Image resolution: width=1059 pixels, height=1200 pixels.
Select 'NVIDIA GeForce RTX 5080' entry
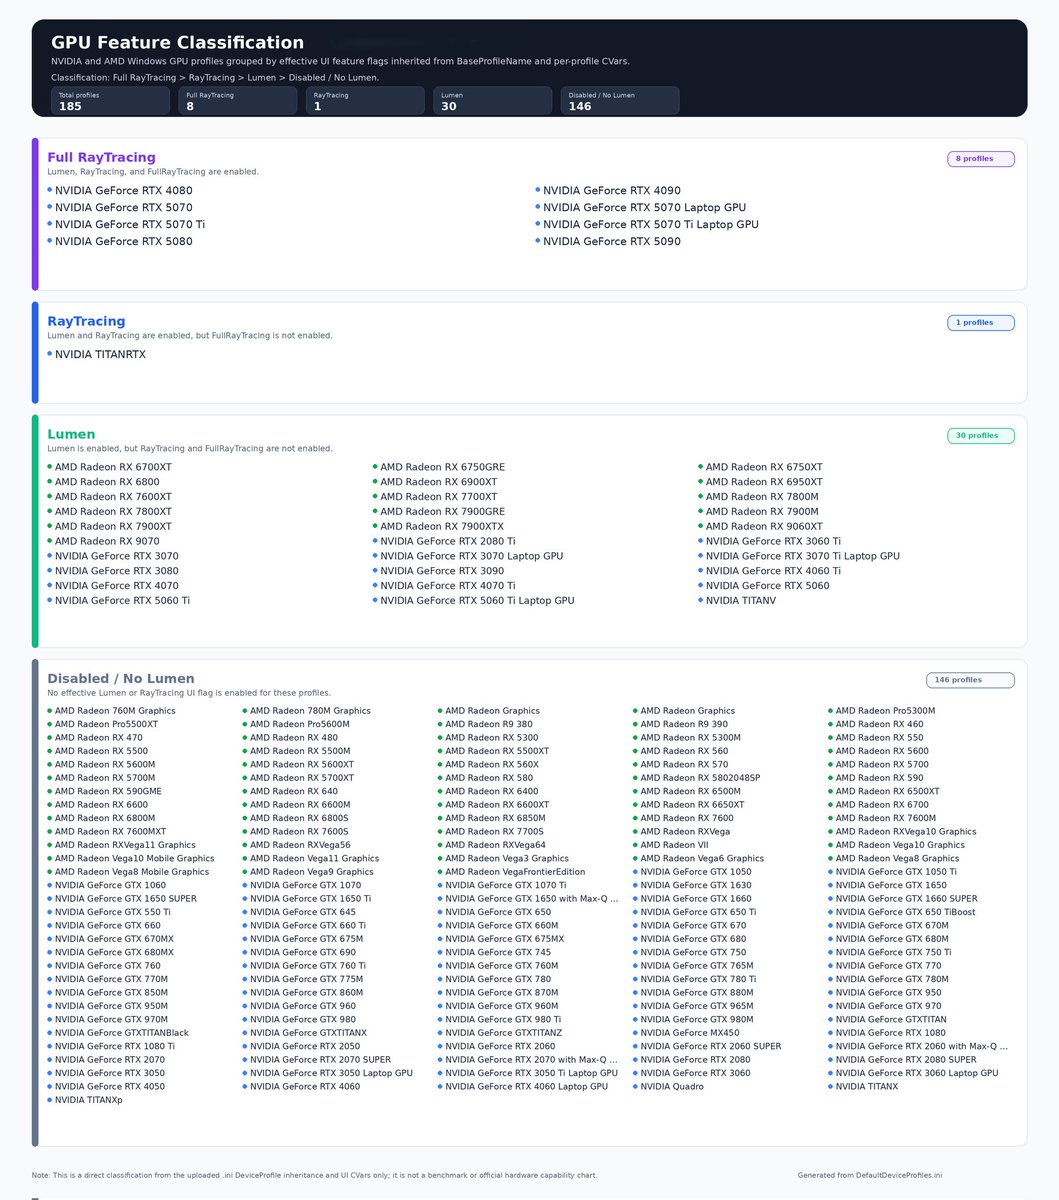120,241
